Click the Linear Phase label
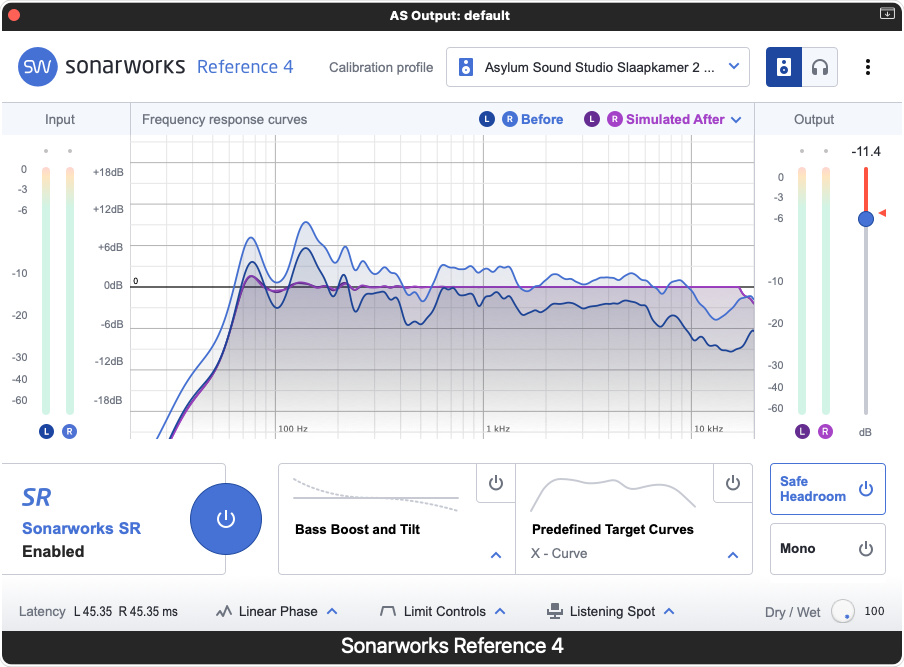This screenshot has height=667, width=904. [278, 611]
